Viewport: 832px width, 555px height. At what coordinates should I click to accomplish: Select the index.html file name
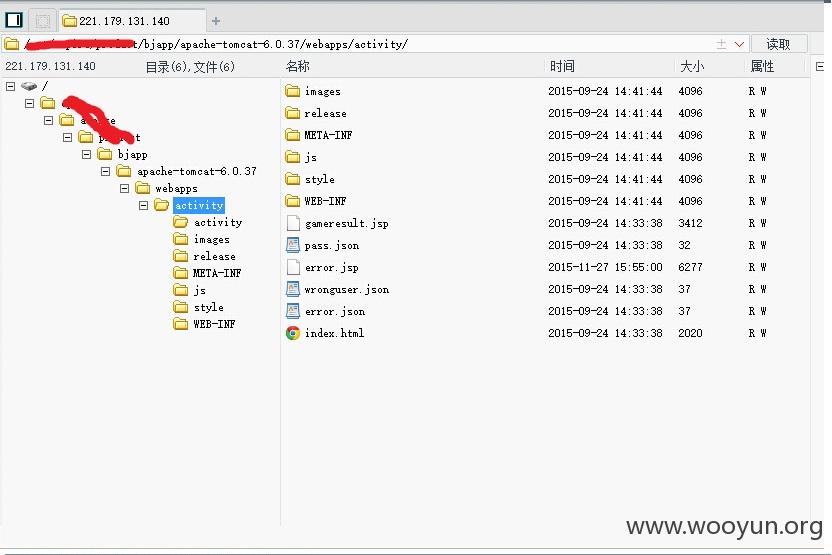(334, 333)
